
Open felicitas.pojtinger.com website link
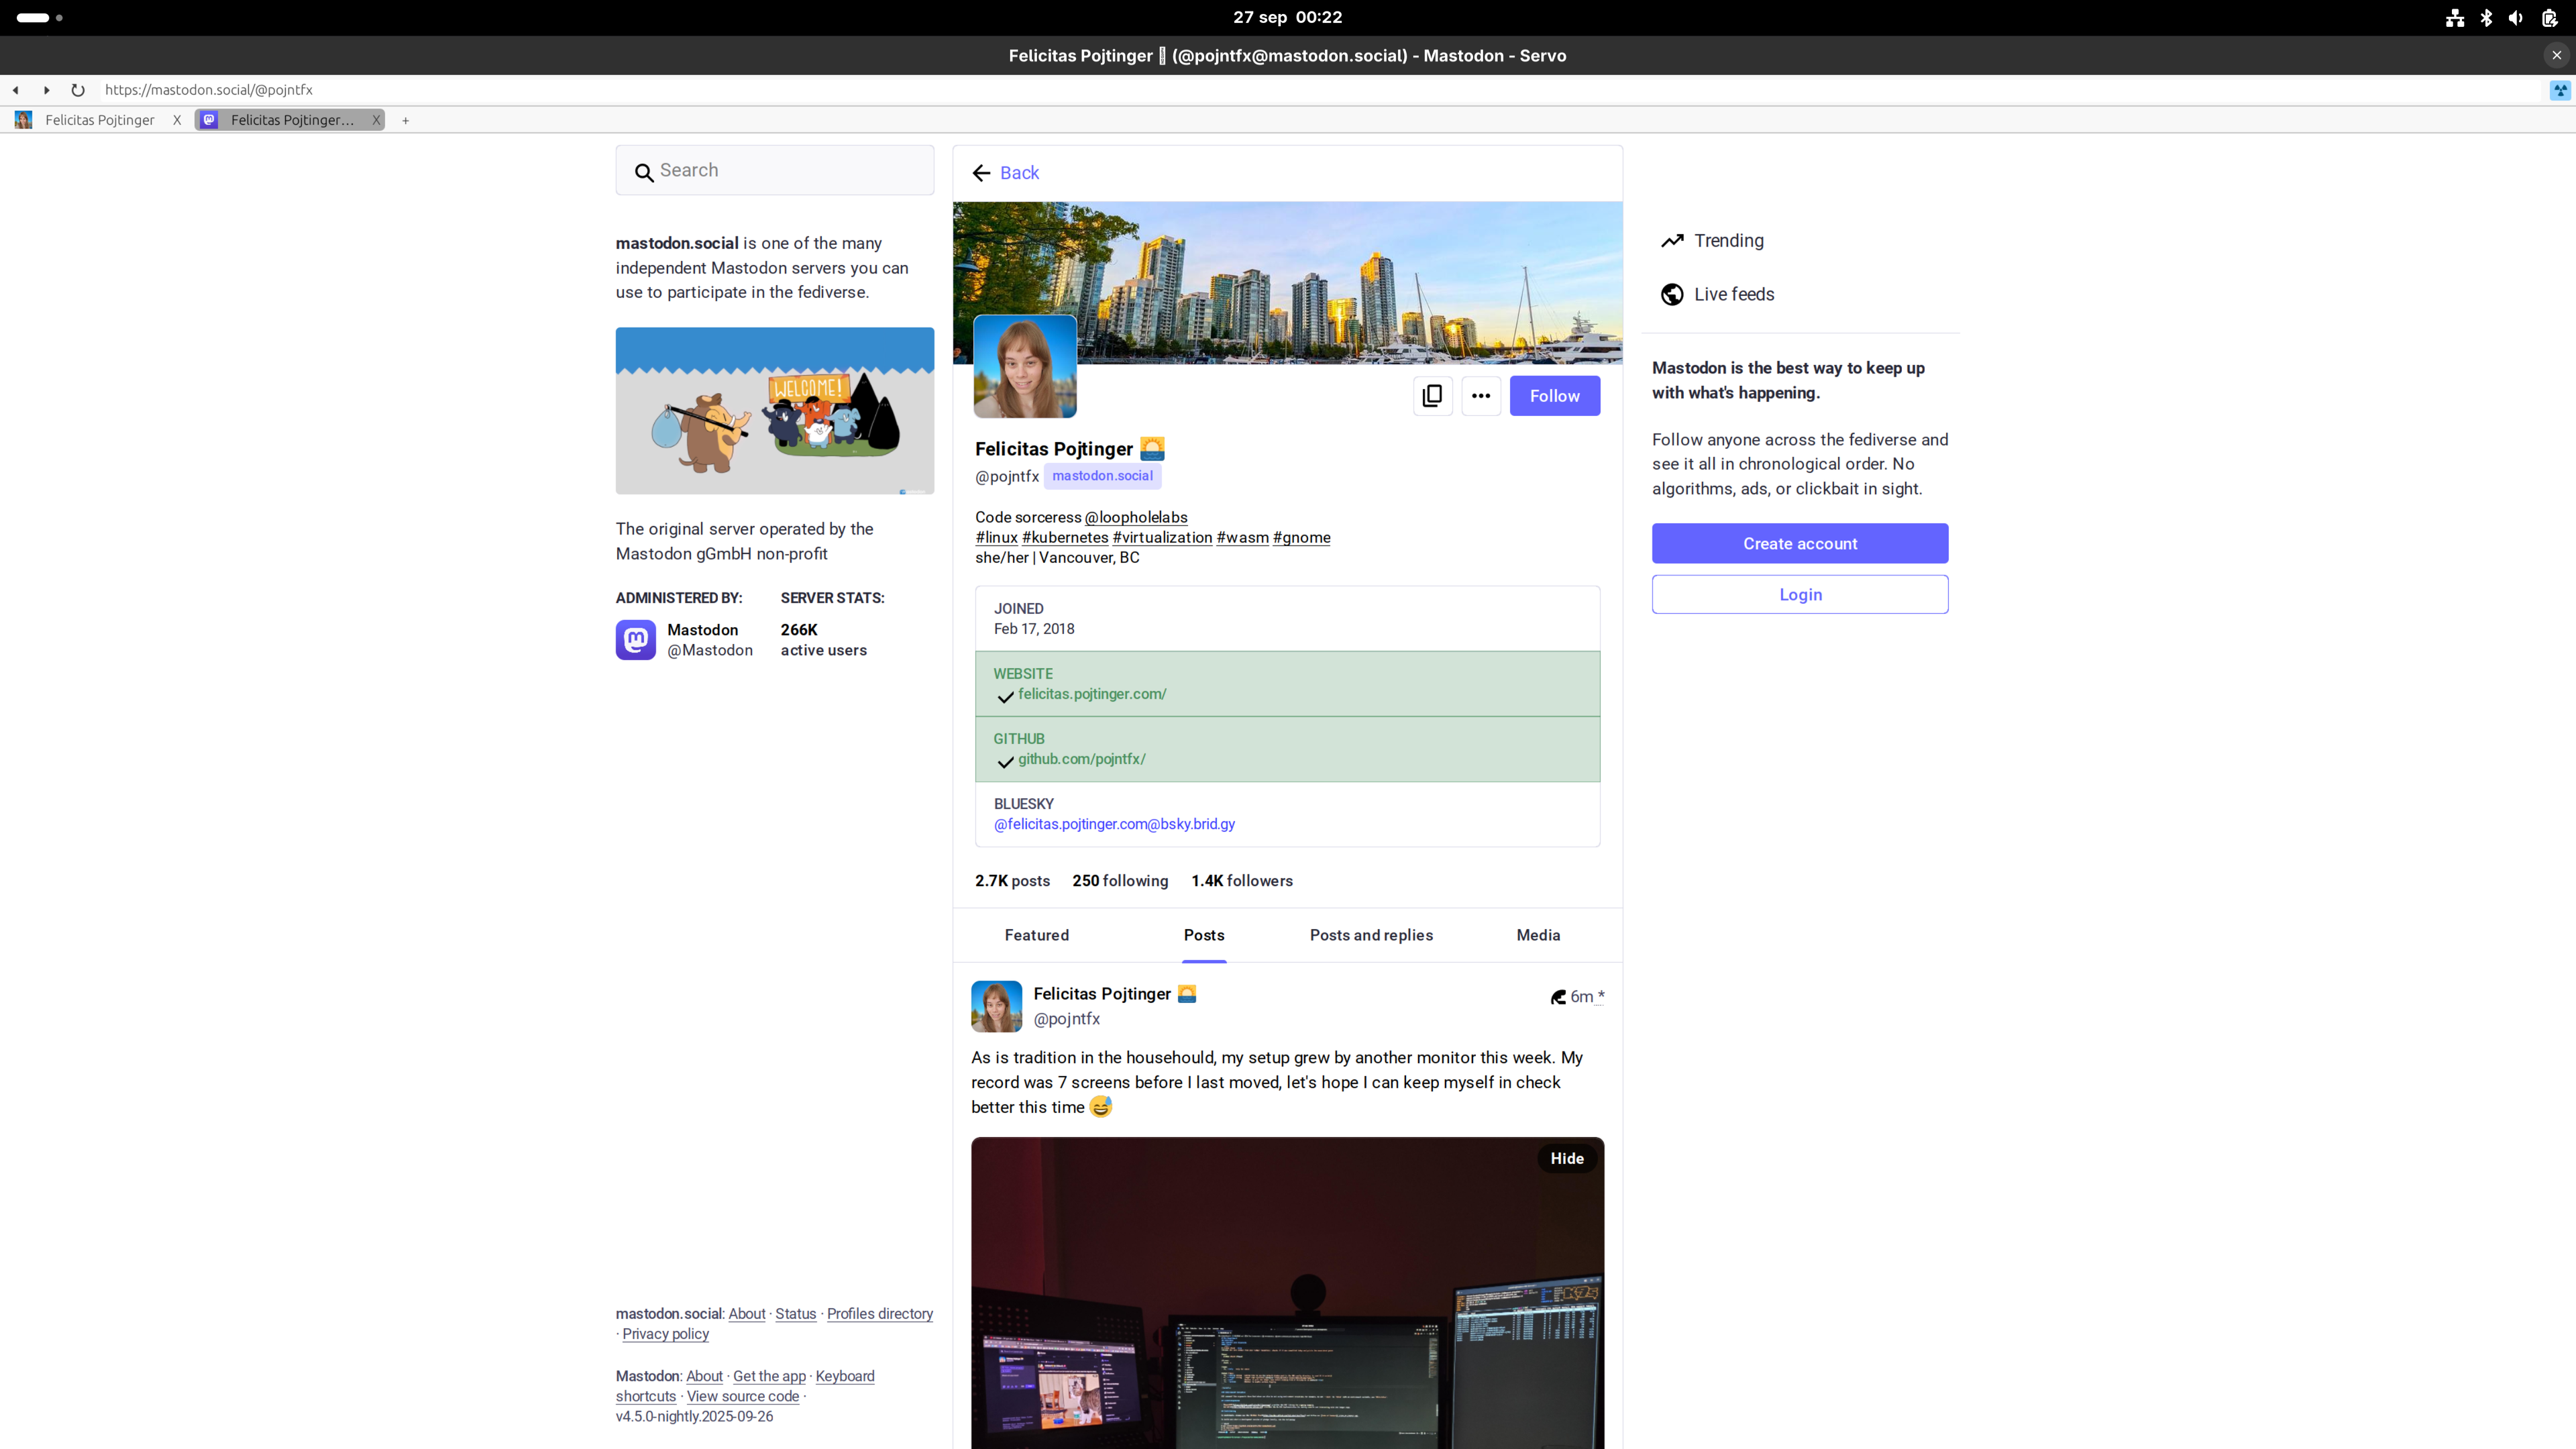coord(1092,694)
